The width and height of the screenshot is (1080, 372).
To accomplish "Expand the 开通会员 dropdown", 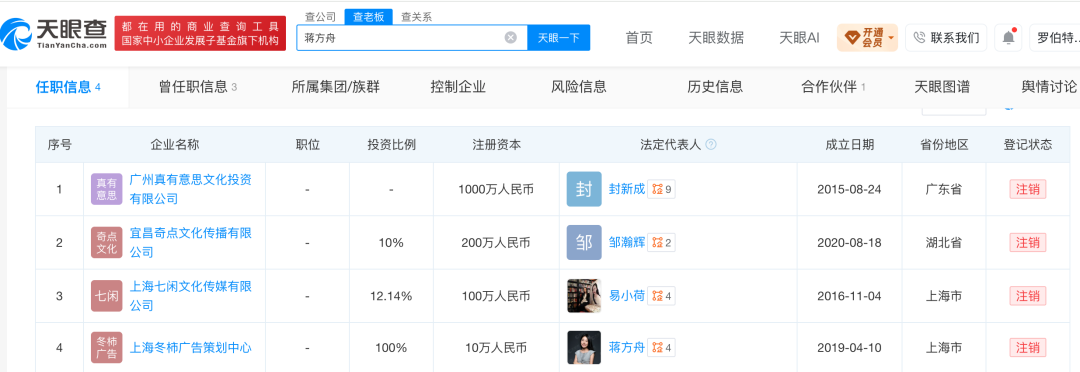I will [x=867, y=37].
